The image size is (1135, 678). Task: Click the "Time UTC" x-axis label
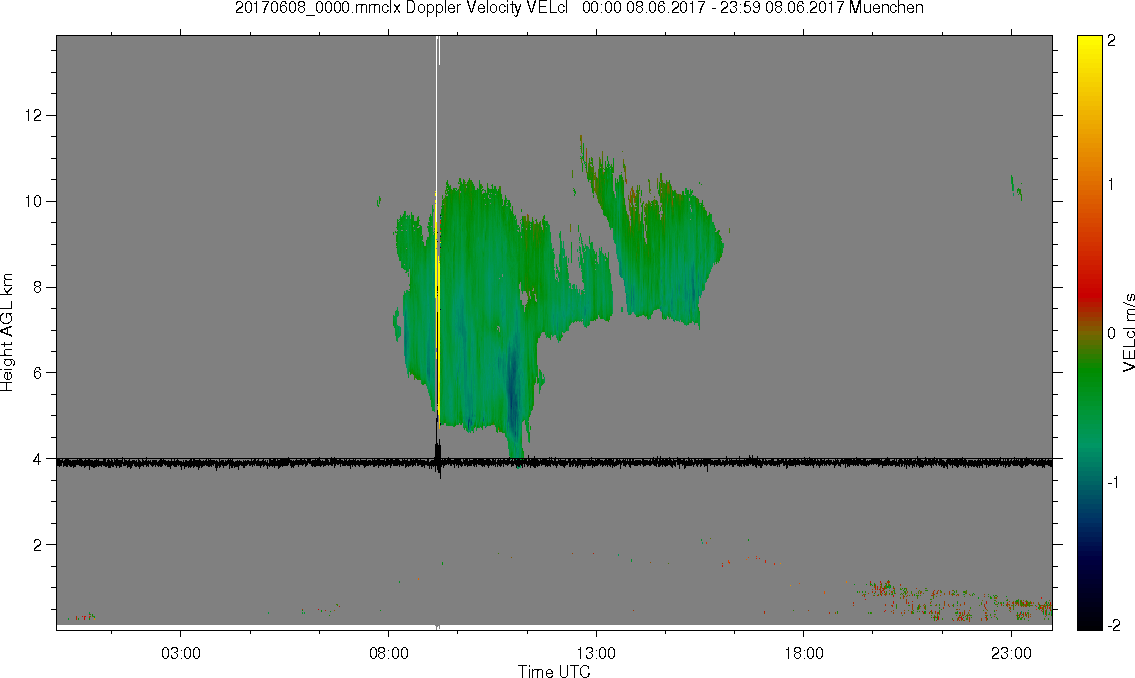554,671
